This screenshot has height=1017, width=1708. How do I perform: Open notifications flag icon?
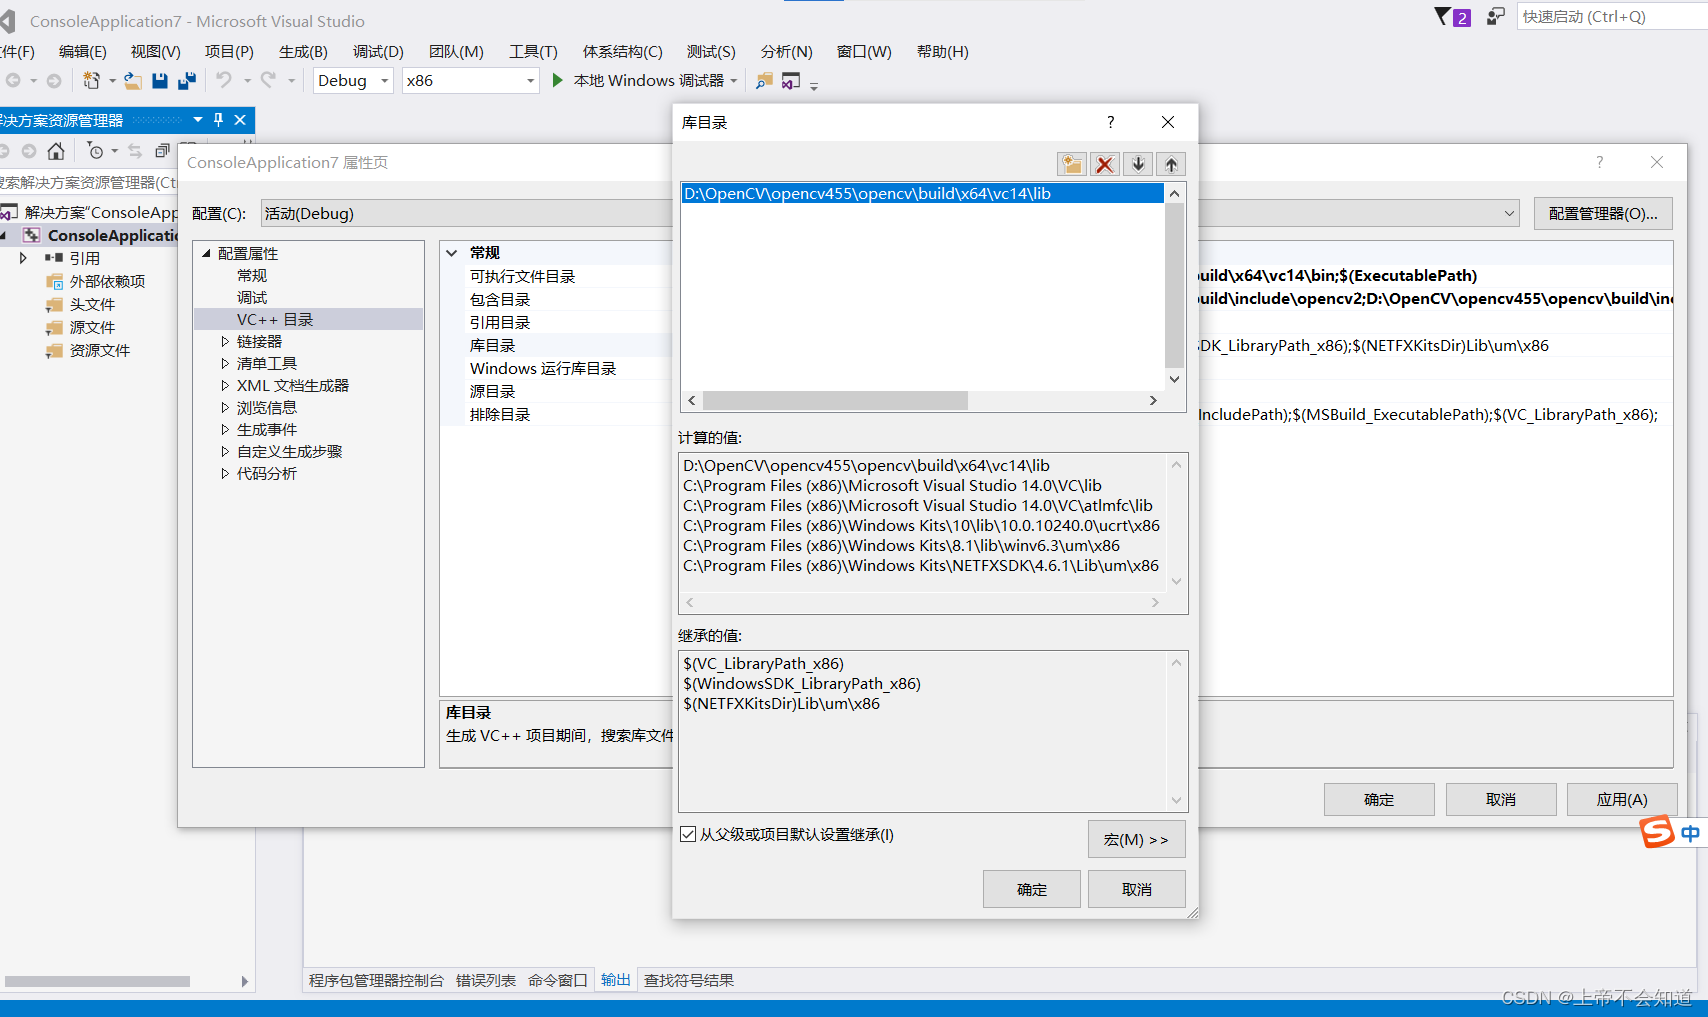[1442, 16]
